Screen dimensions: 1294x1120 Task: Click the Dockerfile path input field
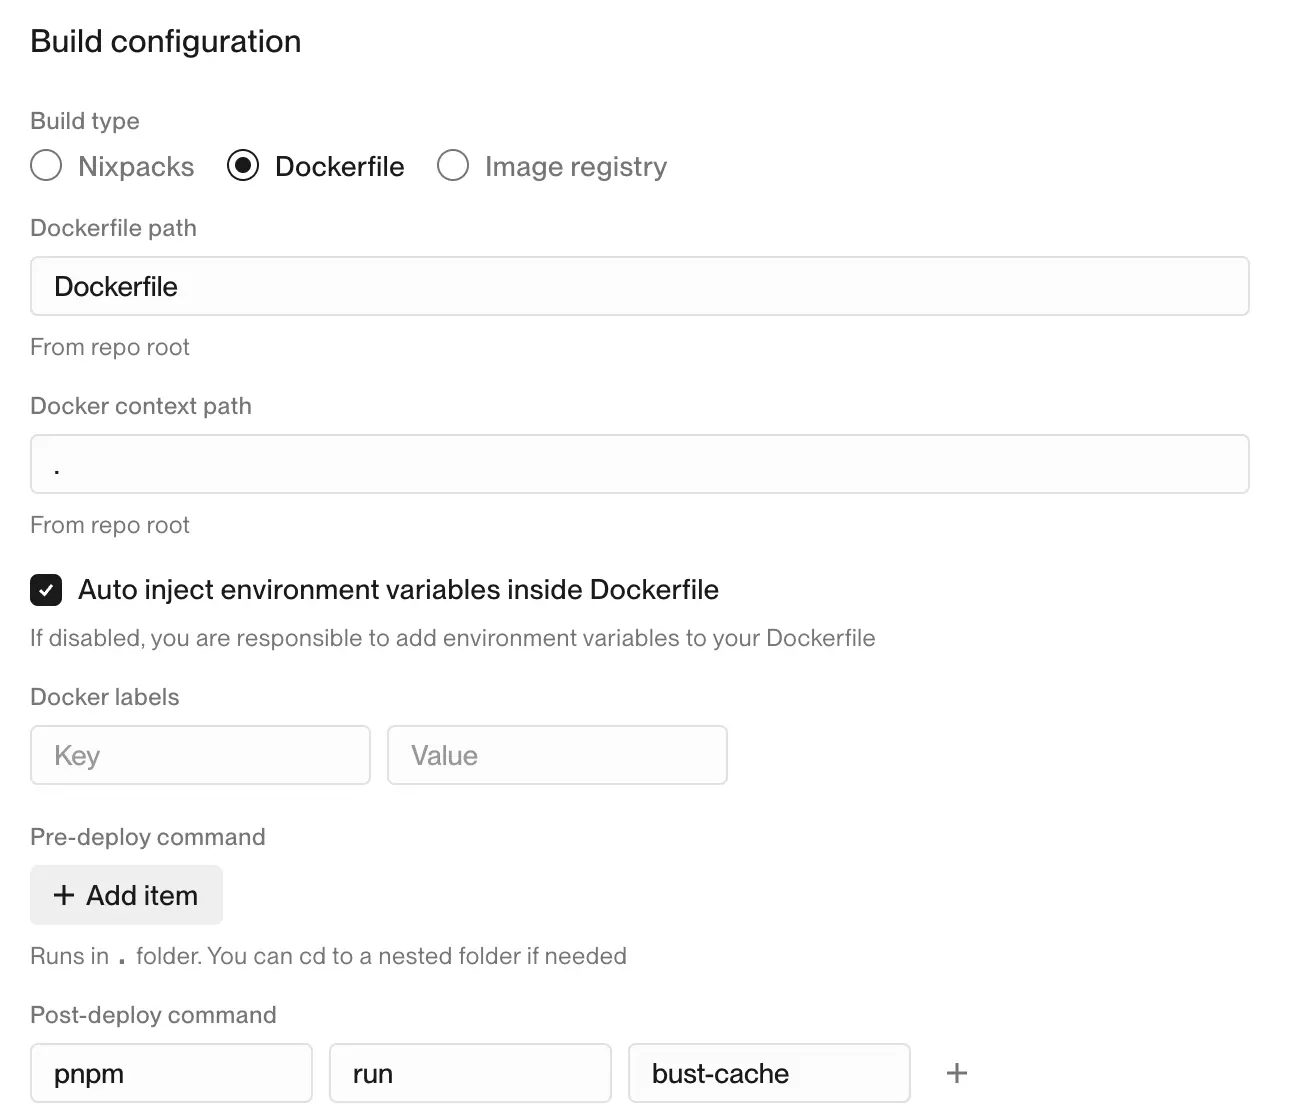point(639,287)
